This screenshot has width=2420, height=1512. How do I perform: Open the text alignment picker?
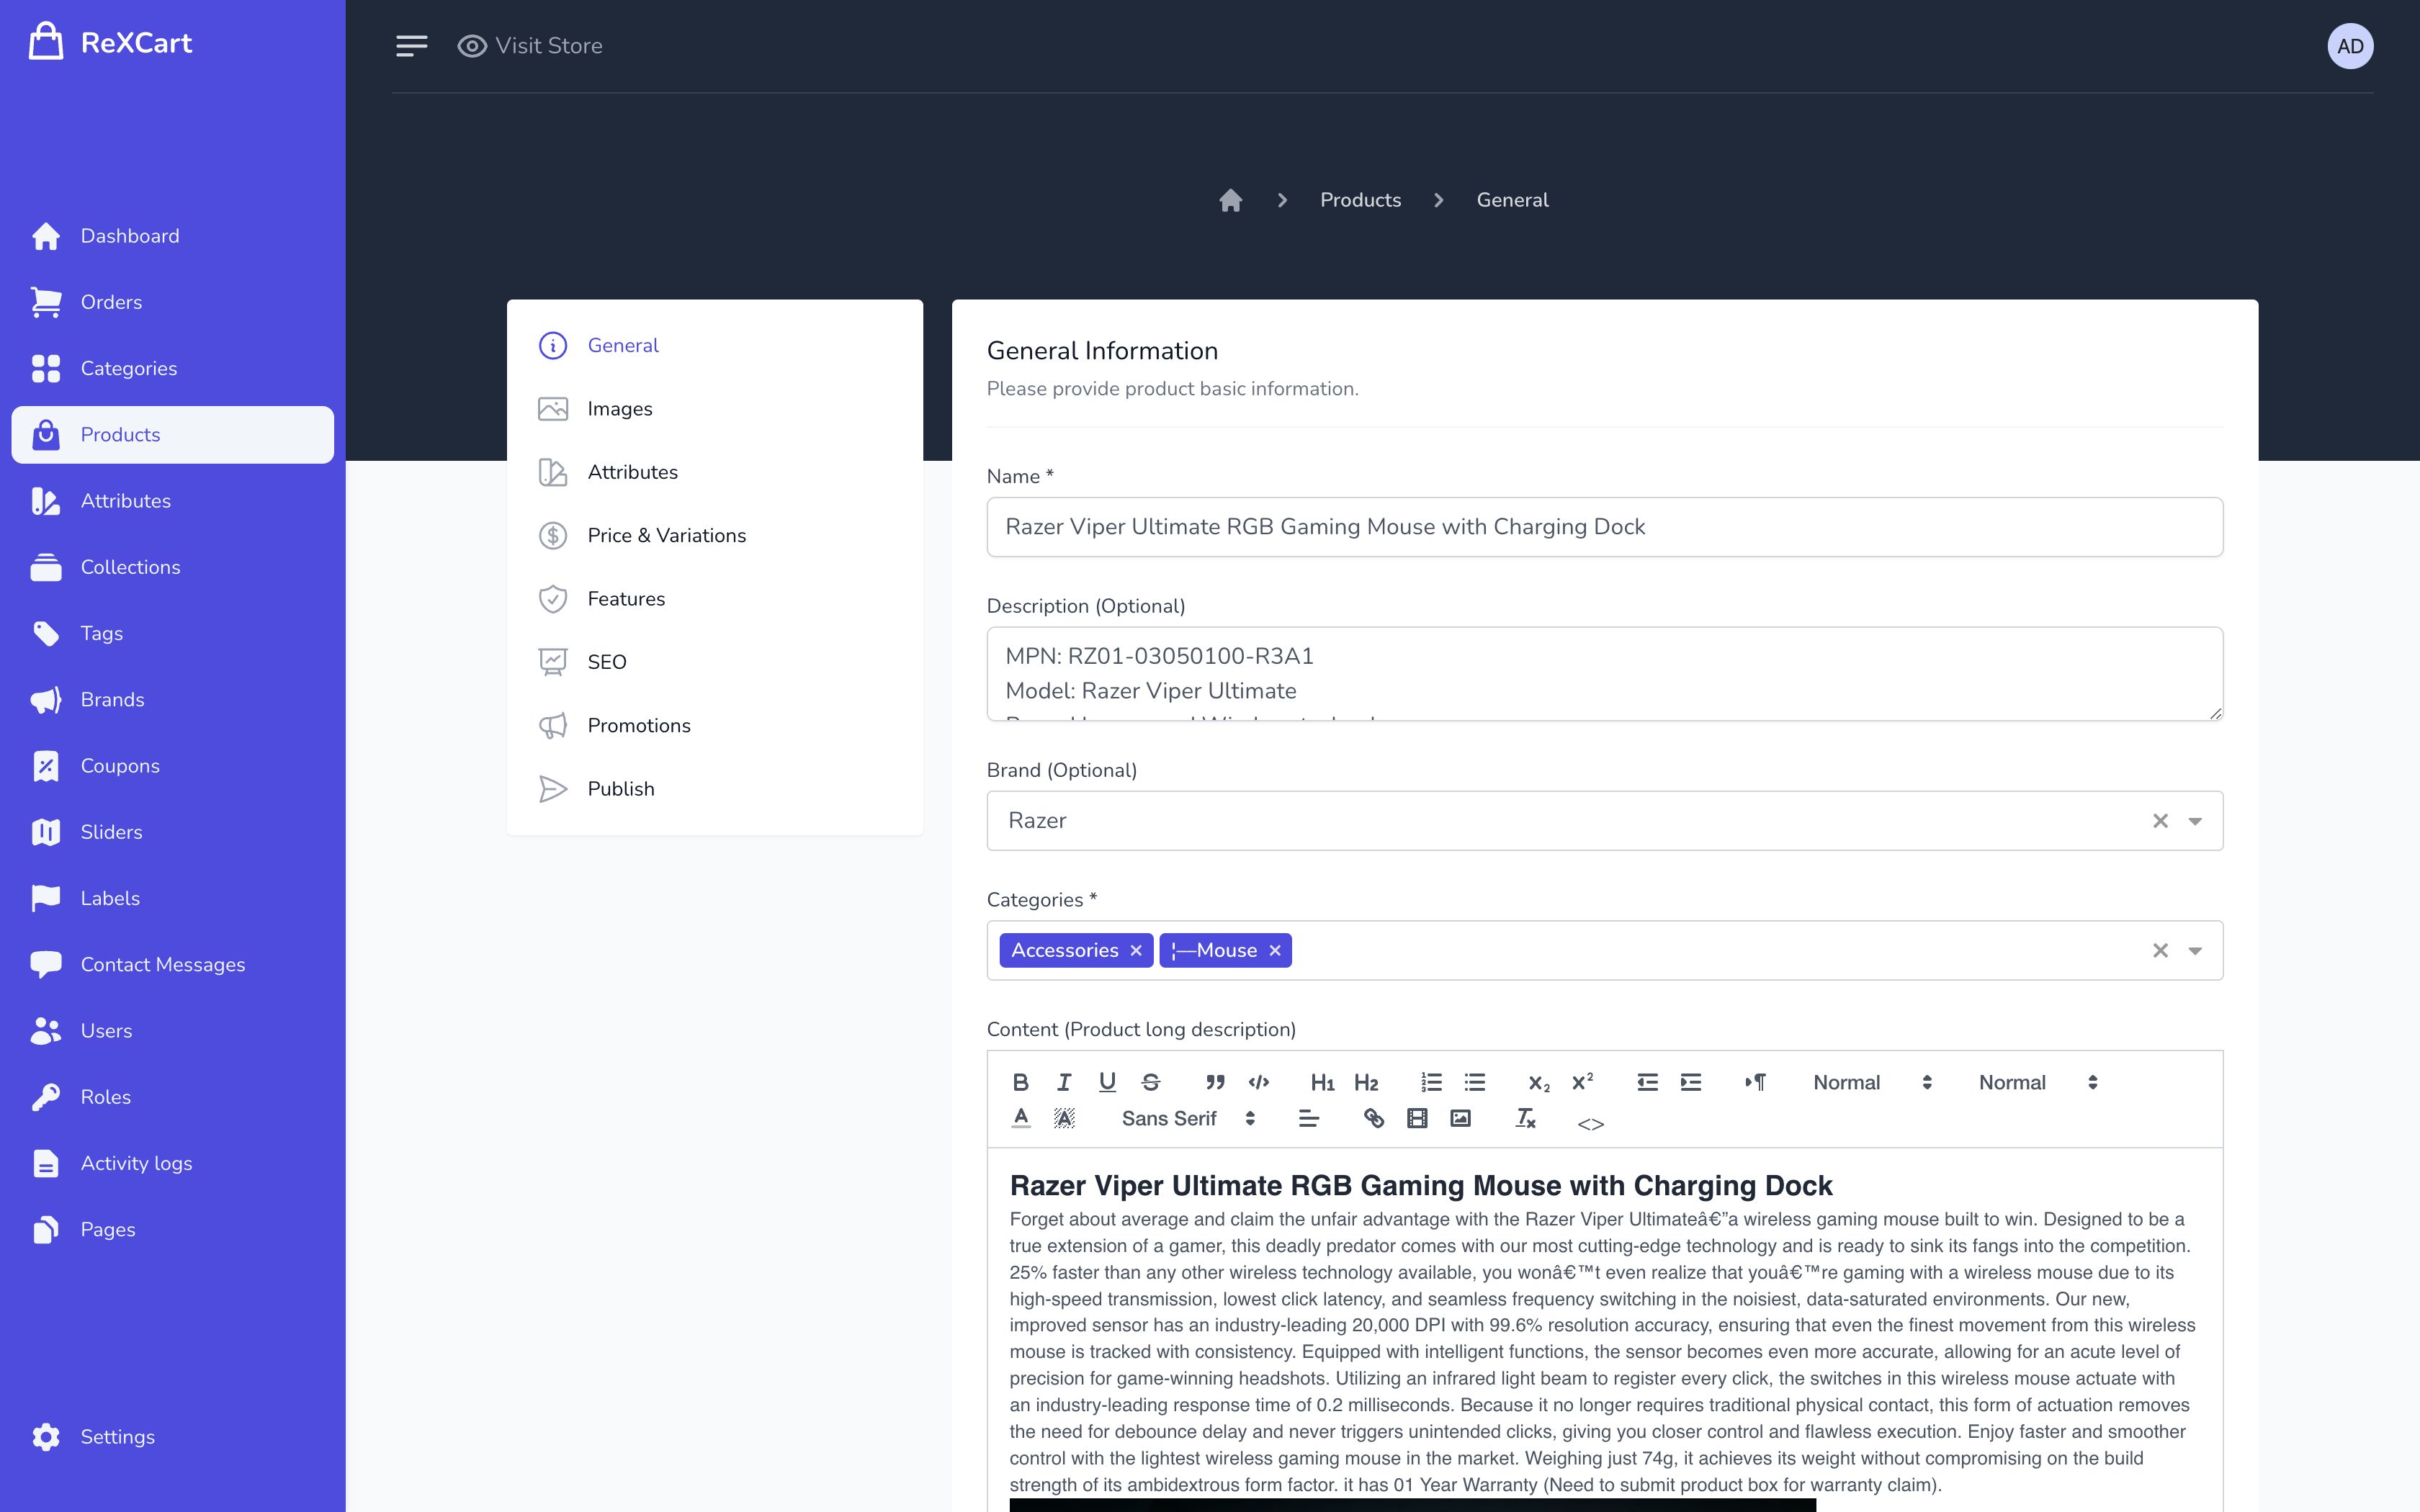coord(1309,1118)
